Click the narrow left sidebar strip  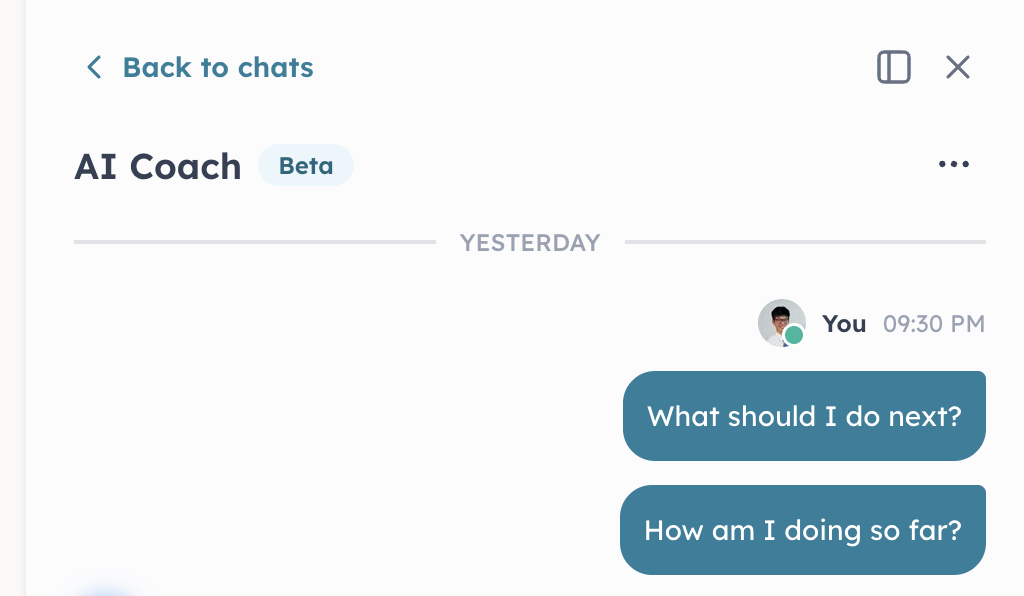[x=12, y=298]
